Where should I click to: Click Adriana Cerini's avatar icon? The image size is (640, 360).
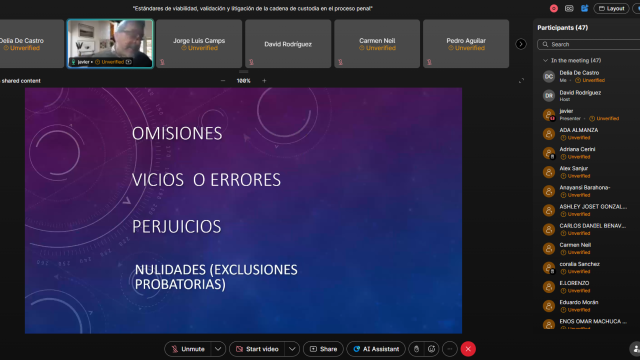point(549,153)
